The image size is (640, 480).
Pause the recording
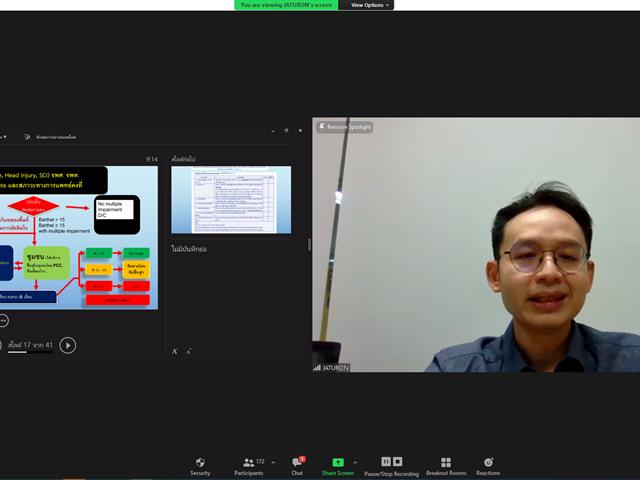tap(386, 462)
